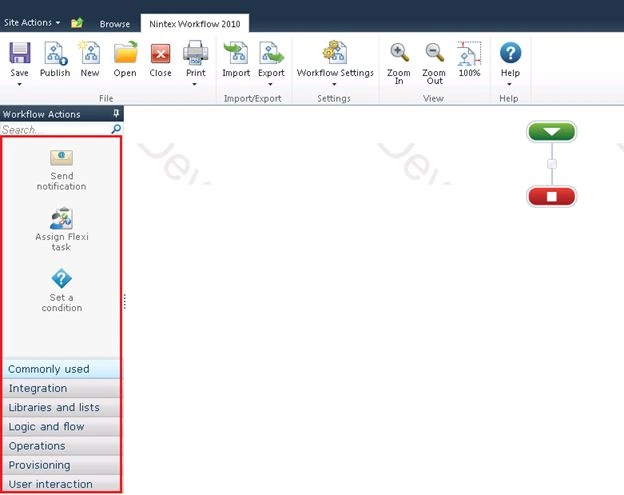Expand the Integration category
Screen dimensions: 624x495
(61, 388)
